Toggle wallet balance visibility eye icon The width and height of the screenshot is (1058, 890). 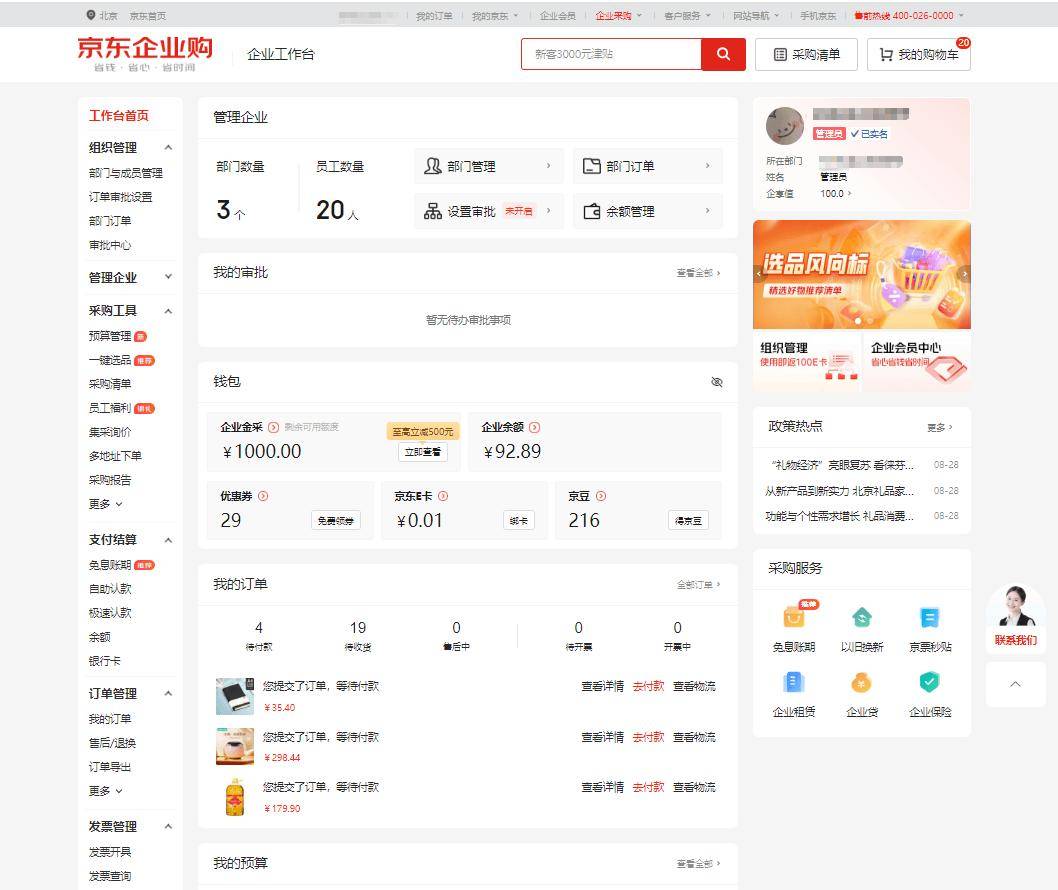[717, 382]
